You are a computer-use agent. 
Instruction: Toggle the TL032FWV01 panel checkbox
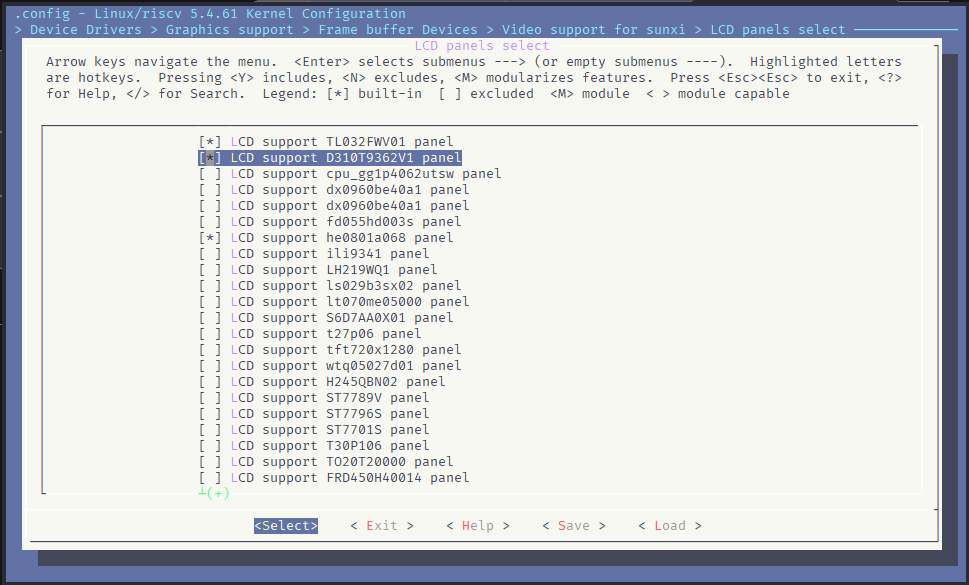210,142
